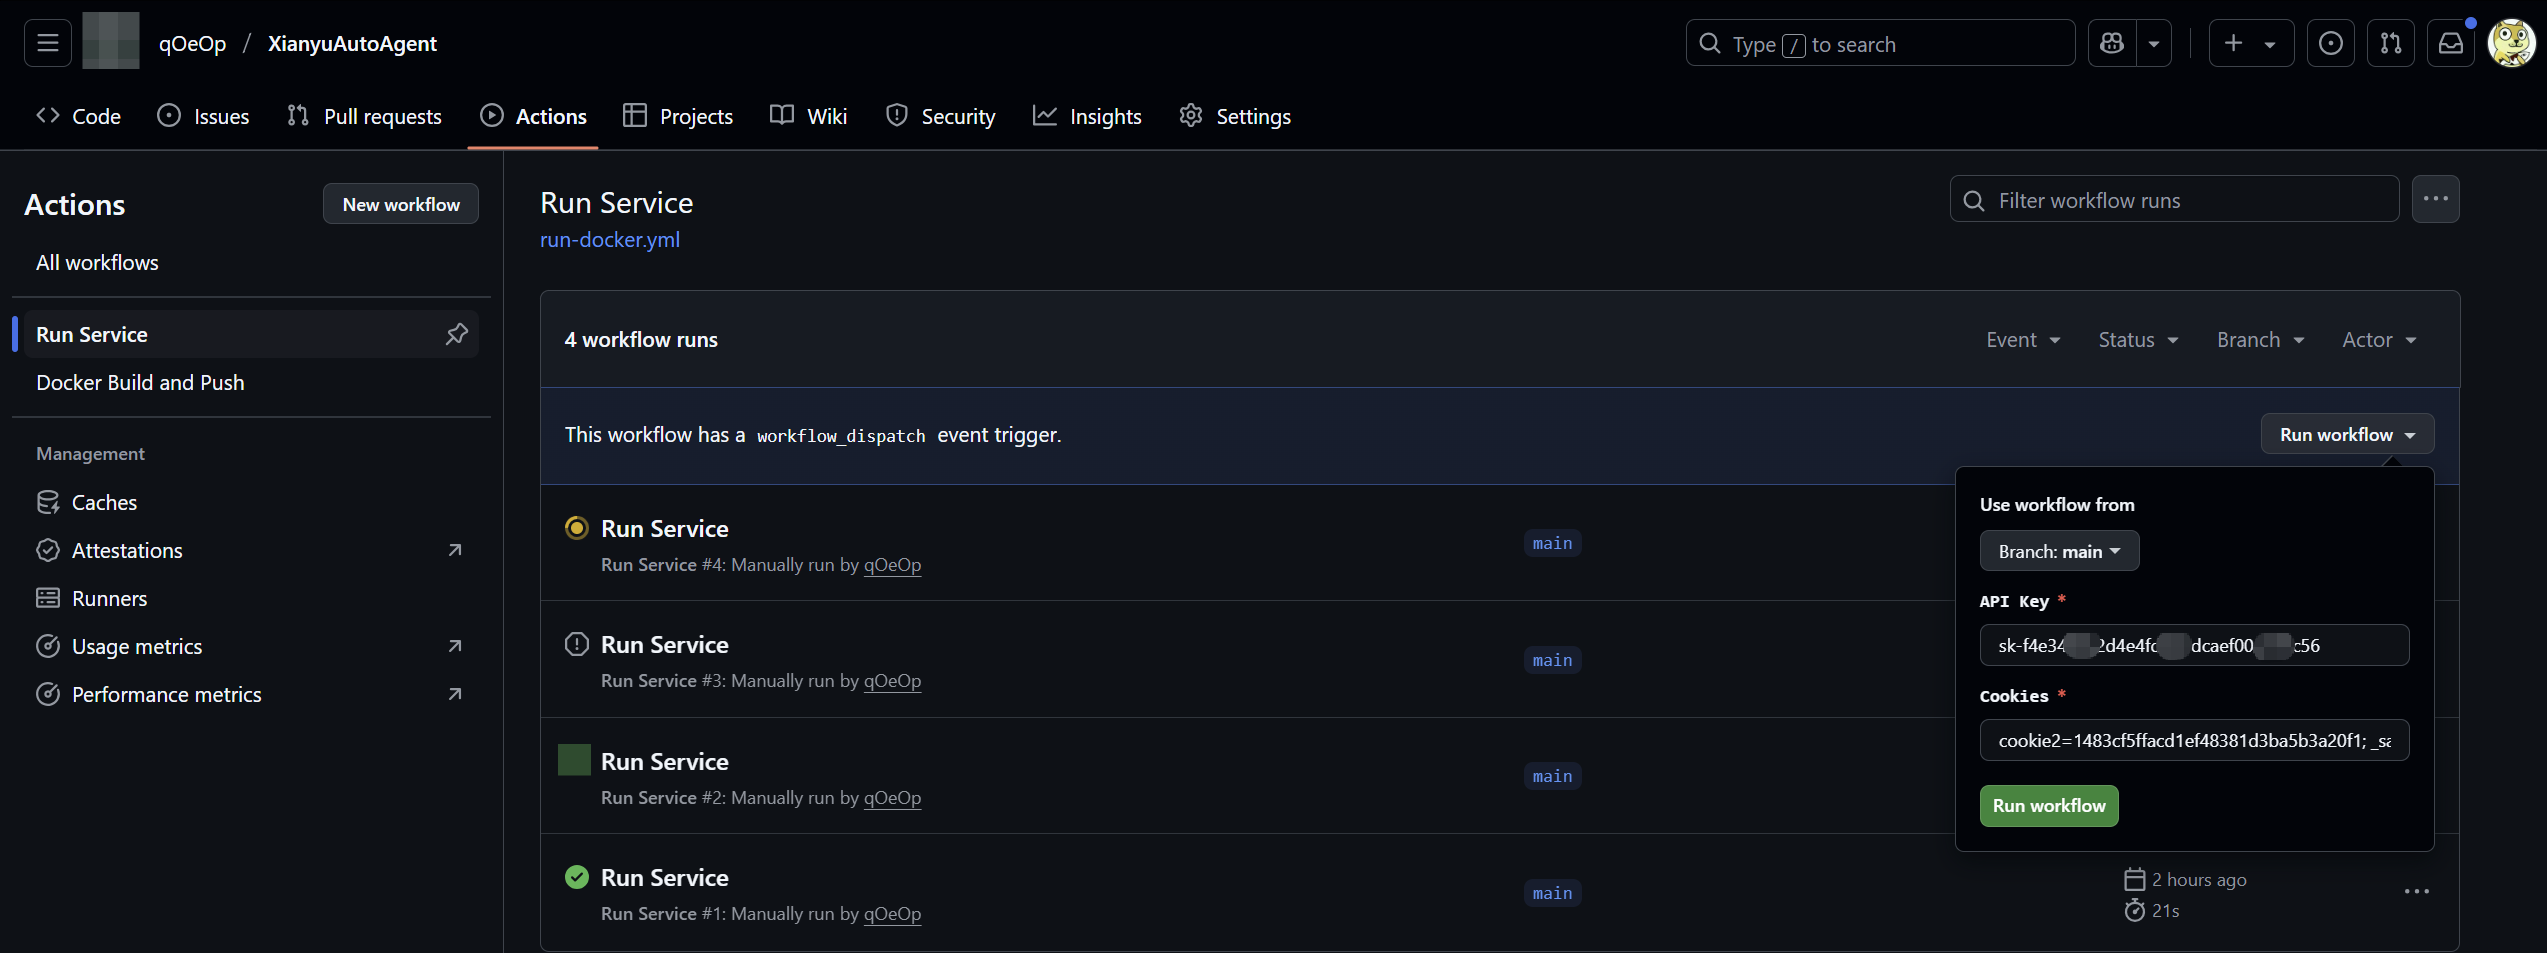This screenshot has height=953, width=2547.
Task: Open the XianyuAutoAgent repository link
Action: 352,43
